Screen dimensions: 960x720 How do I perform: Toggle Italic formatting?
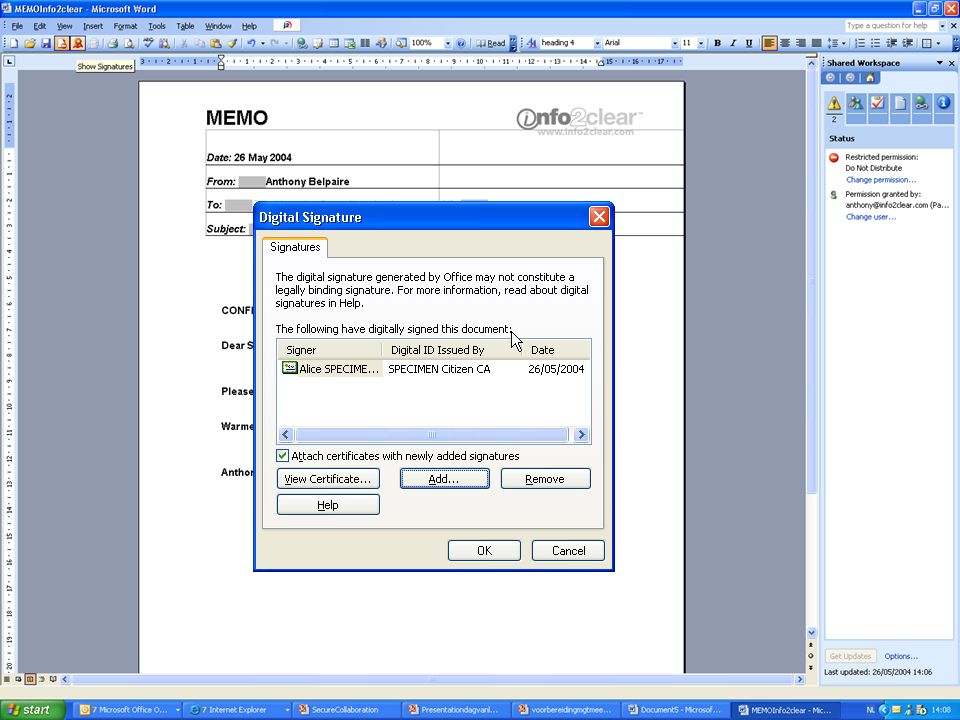click(733, 43)
